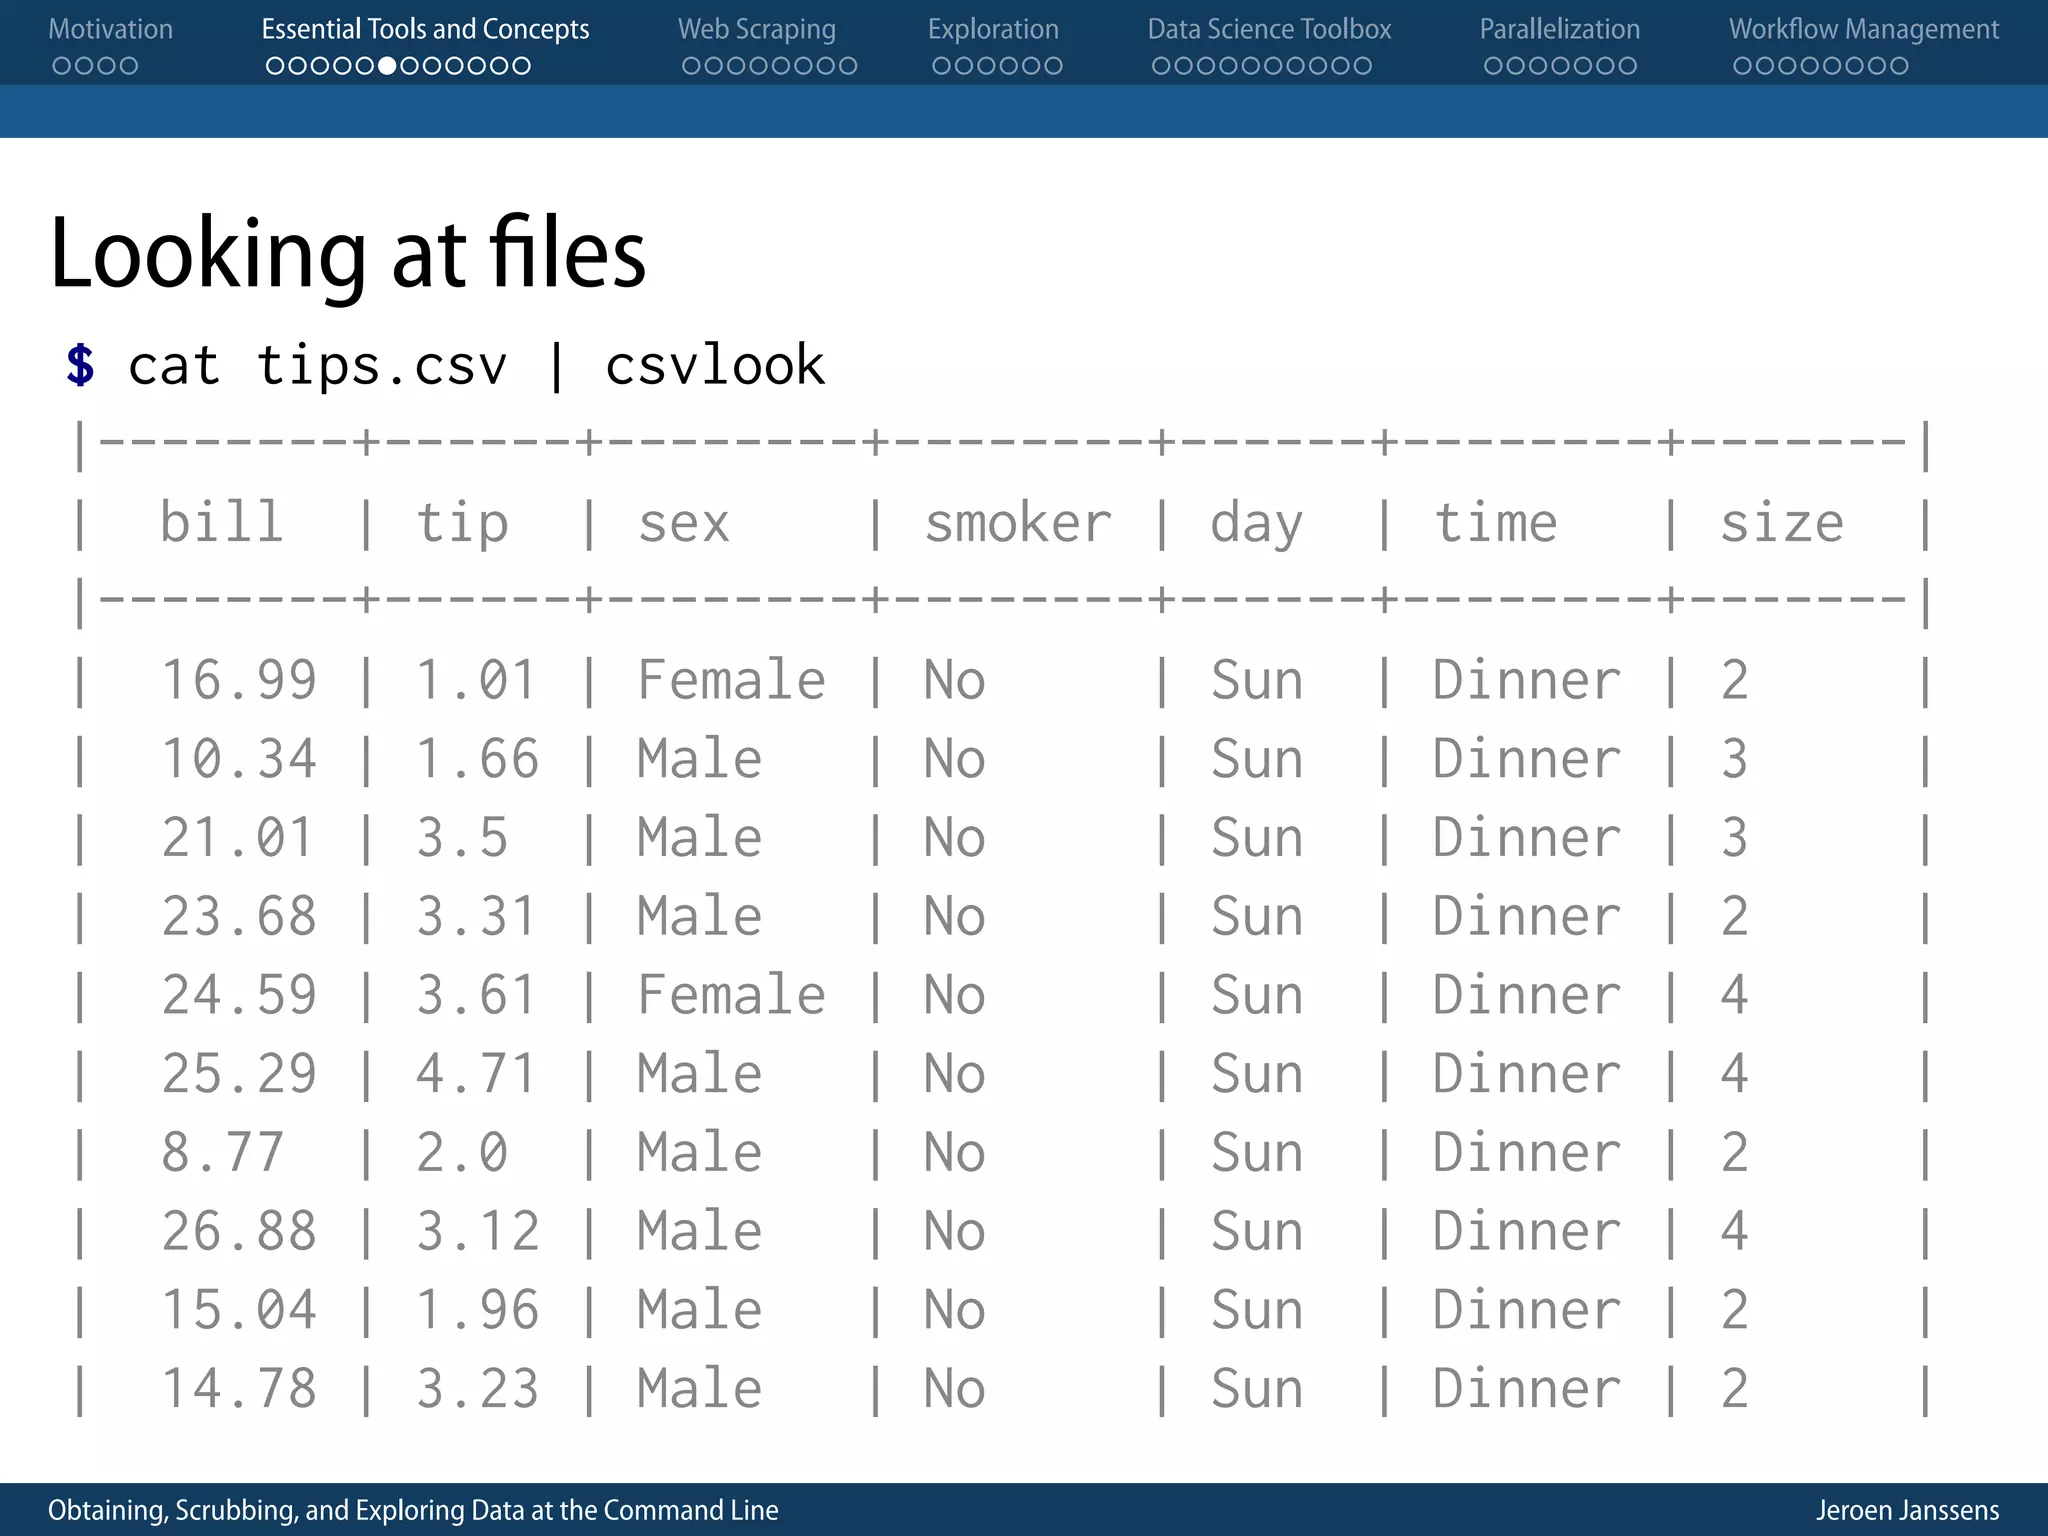Viewport: 2048px width, 1536px height.
Task: Click the tip value 1.96
Action: (x=477, y=1310)
